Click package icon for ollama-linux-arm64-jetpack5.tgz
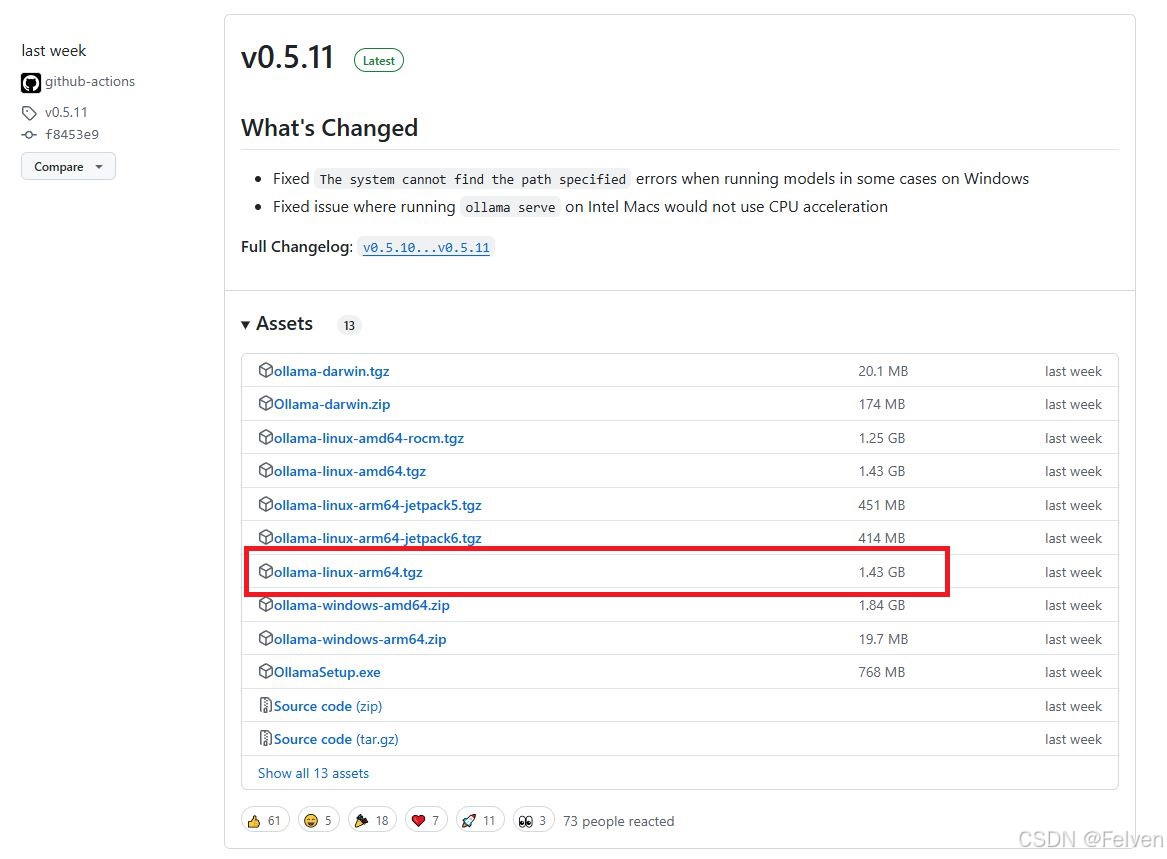This screenshot has width=1167, height=859. pyautogui.click(x=266, y=504)
